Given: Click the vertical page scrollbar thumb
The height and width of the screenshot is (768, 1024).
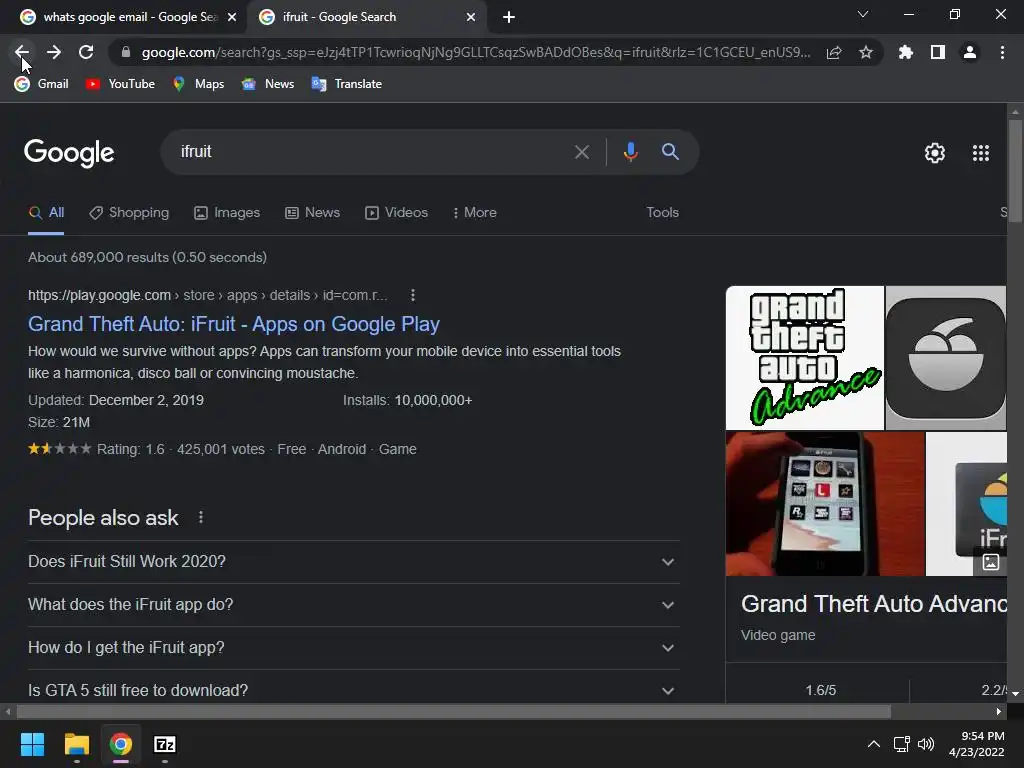Looking at the screenshot, I should (x=1015, y=171).
